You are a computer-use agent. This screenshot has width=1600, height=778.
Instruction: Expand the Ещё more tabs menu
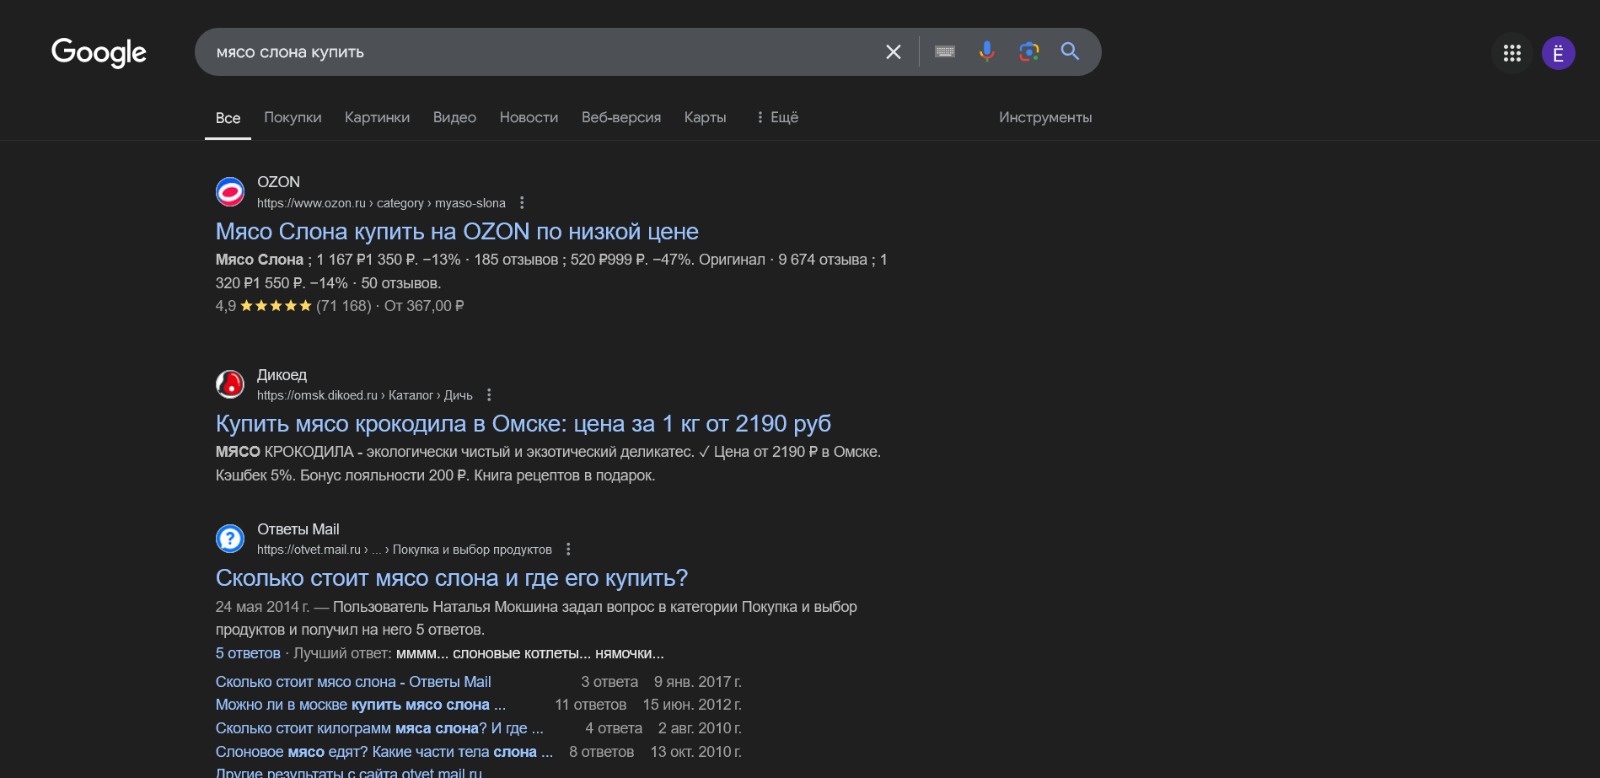777,117
